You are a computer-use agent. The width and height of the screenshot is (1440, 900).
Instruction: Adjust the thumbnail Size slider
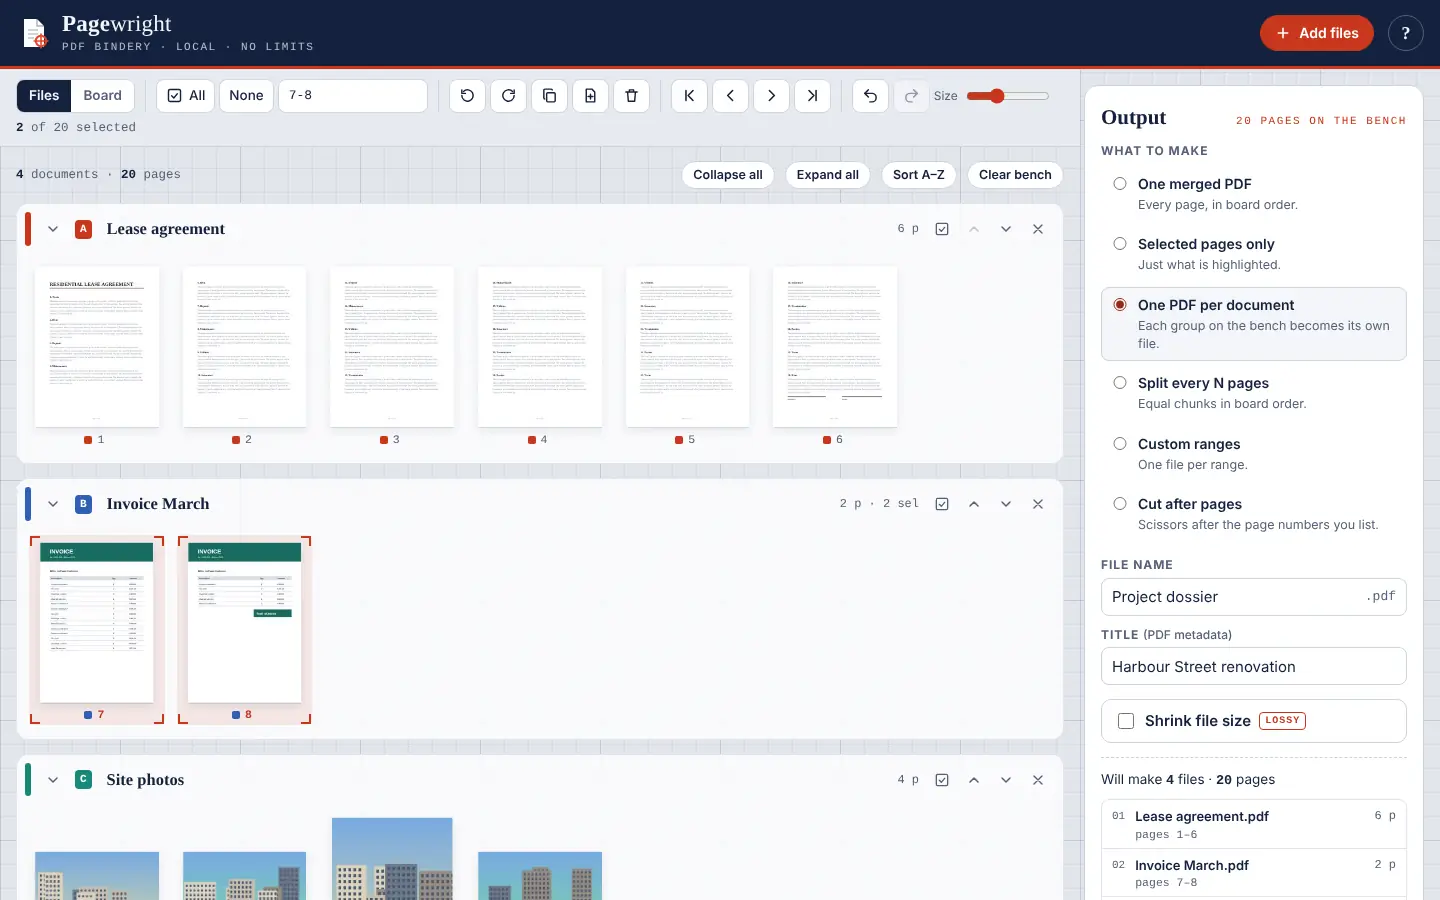click(1007, 96)
